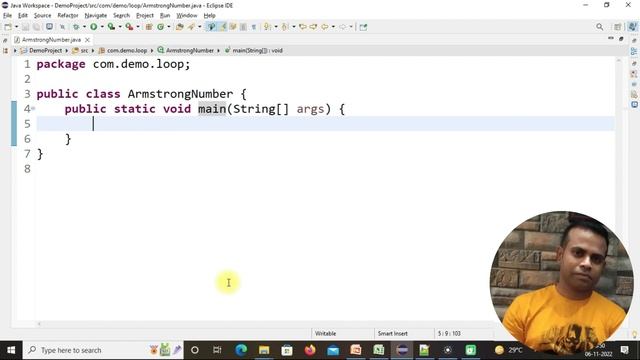The image size is (640, 360).
Task: Select the Java perspective icon
Action: [x=632, y=27]
